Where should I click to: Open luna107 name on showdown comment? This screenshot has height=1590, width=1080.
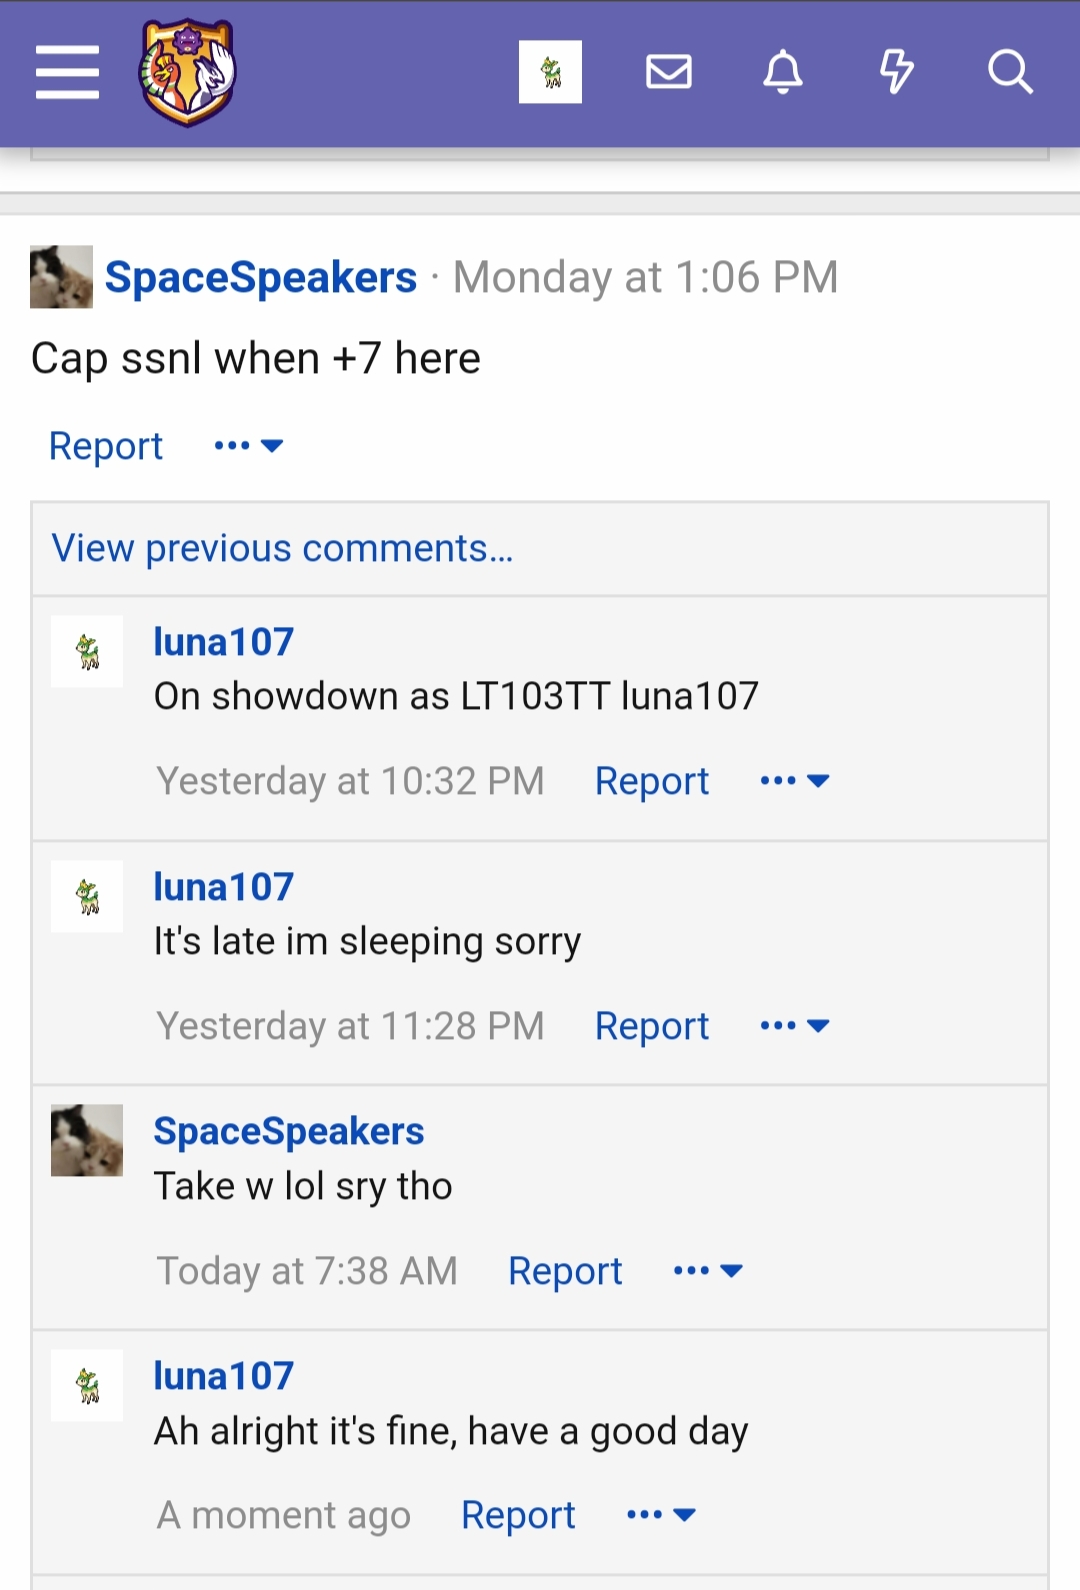click(x=224, y=642)
